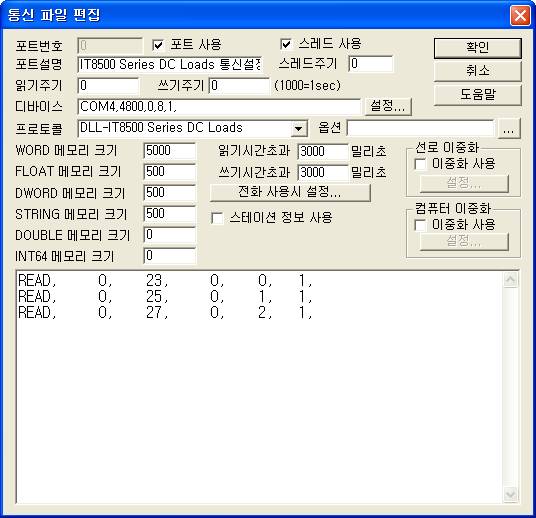Screen dimensions: 536x518
Task: Toggle the 스레드 사용 checkbox
Action: (286, 44)
